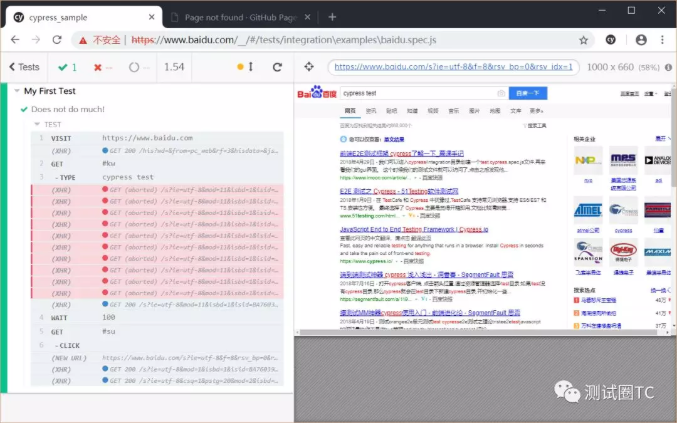Click the Digi-Key logo thumbnail
Screen dimensions: 678x424
click(x=623, y=252)
